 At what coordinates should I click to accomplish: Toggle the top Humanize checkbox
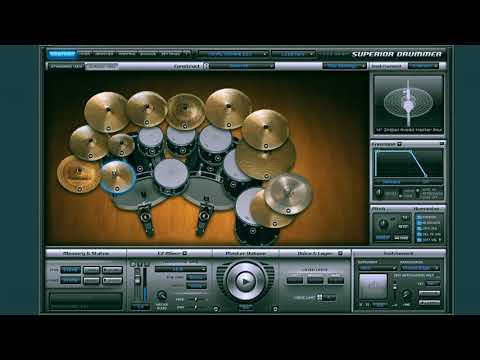pos(419,217)
